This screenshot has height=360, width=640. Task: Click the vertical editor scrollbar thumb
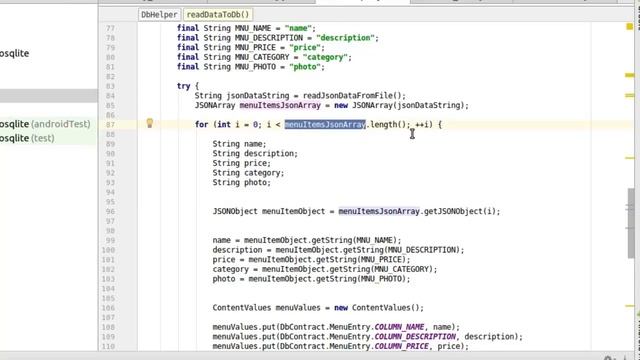[631, 223]
